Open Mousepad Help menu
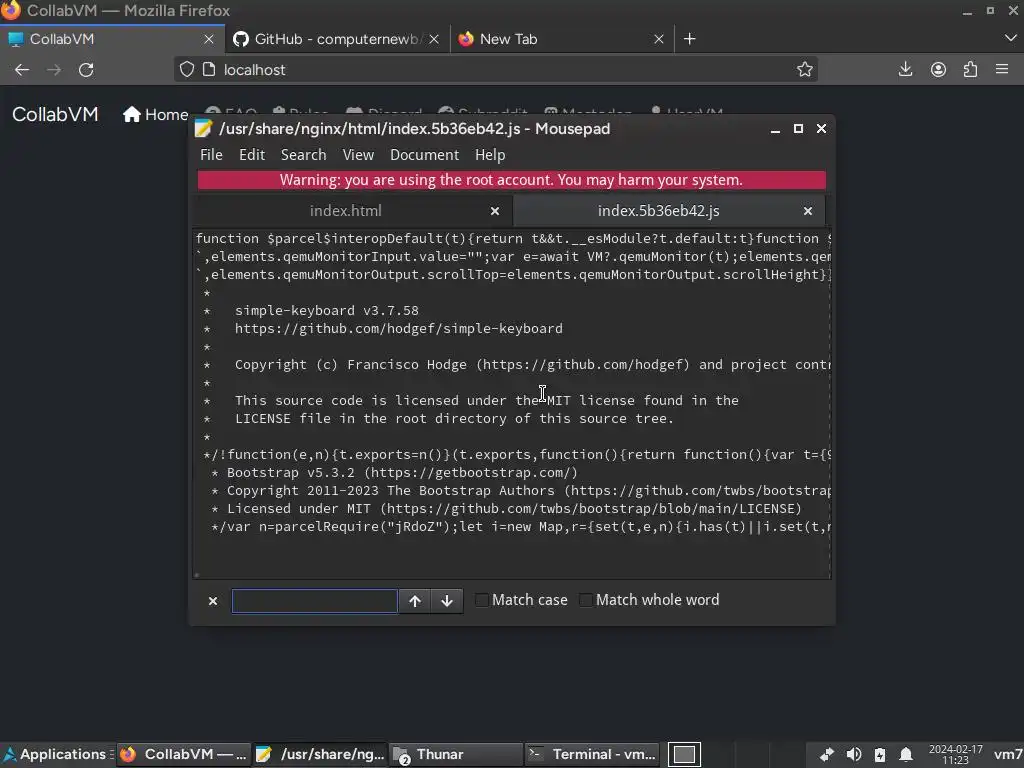The width and height of the screenshot is (1024, 768). pyautogui.click(x=490, y=155)
